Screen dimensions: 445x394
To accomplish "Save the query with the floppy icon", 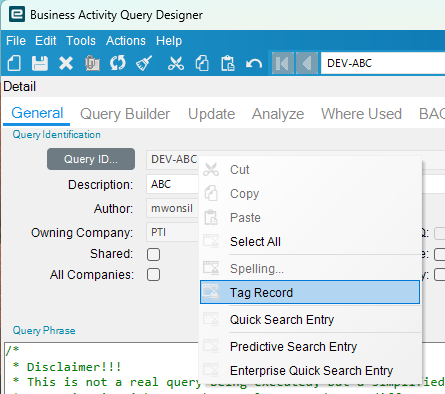I will click(40, 63).
